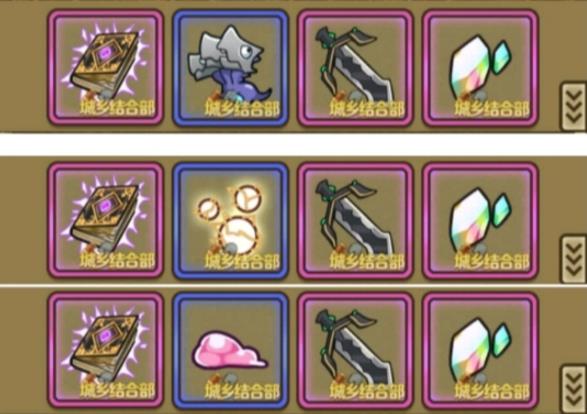This screenshot has width=587, height=414.
Task: Expand the bottom row with double chevron
Action: pos(574,389)
